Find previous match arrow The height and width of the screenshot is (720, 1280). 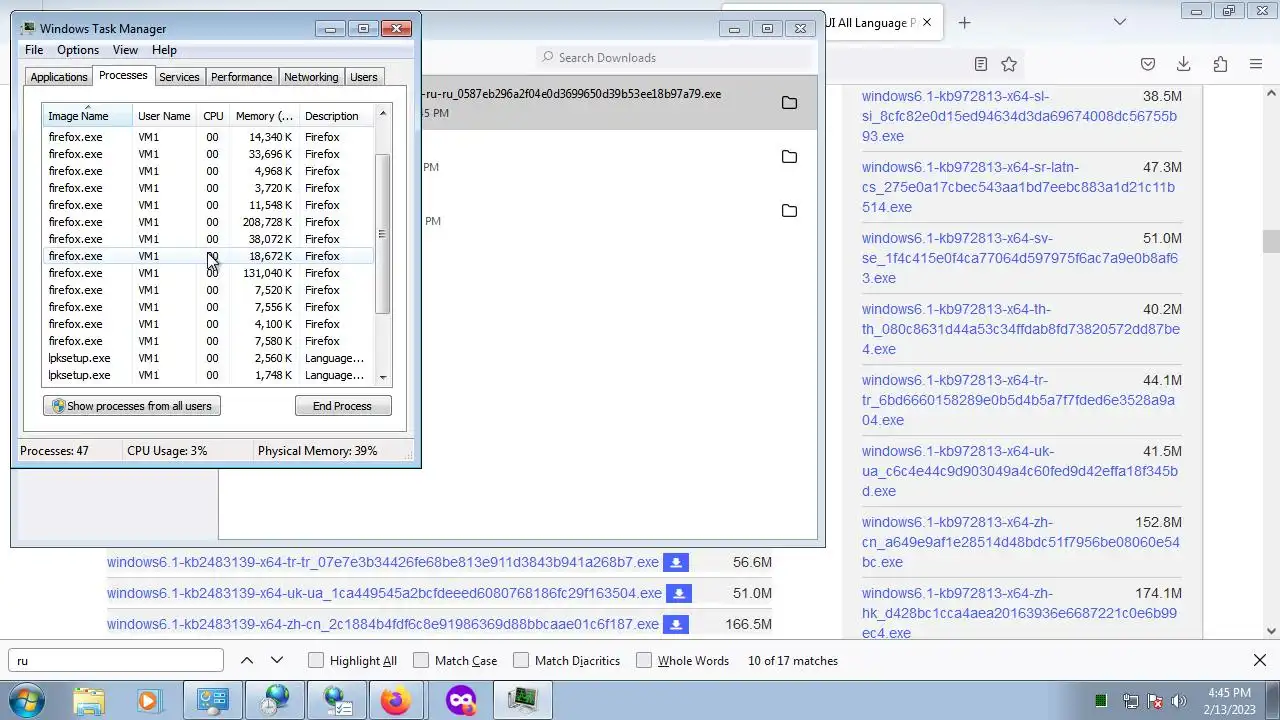pos(247,660)
